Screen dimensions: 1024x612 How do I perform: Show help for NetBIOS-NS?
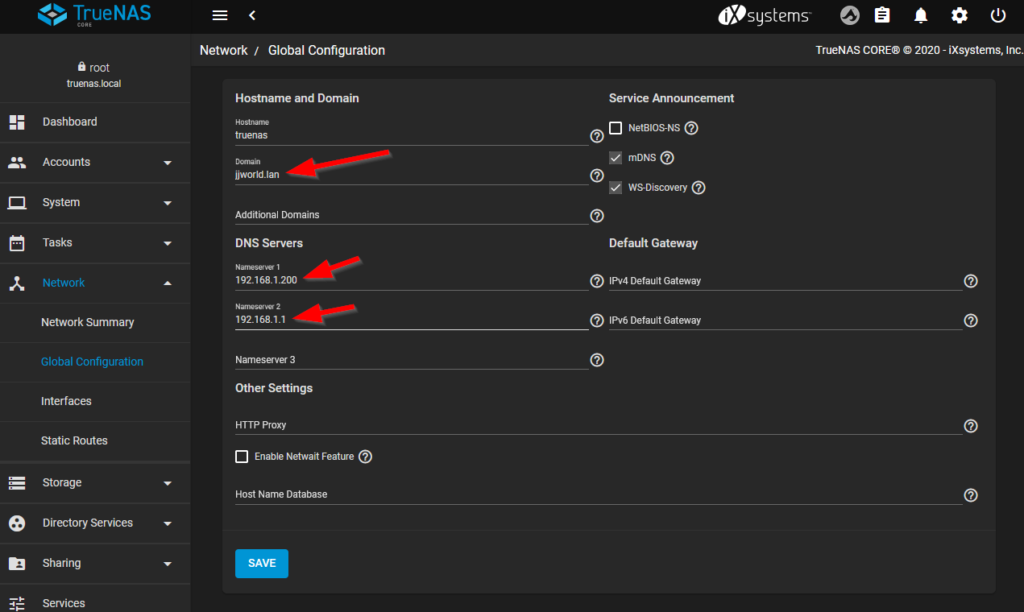pyautogui.click(x=692, y=128)
